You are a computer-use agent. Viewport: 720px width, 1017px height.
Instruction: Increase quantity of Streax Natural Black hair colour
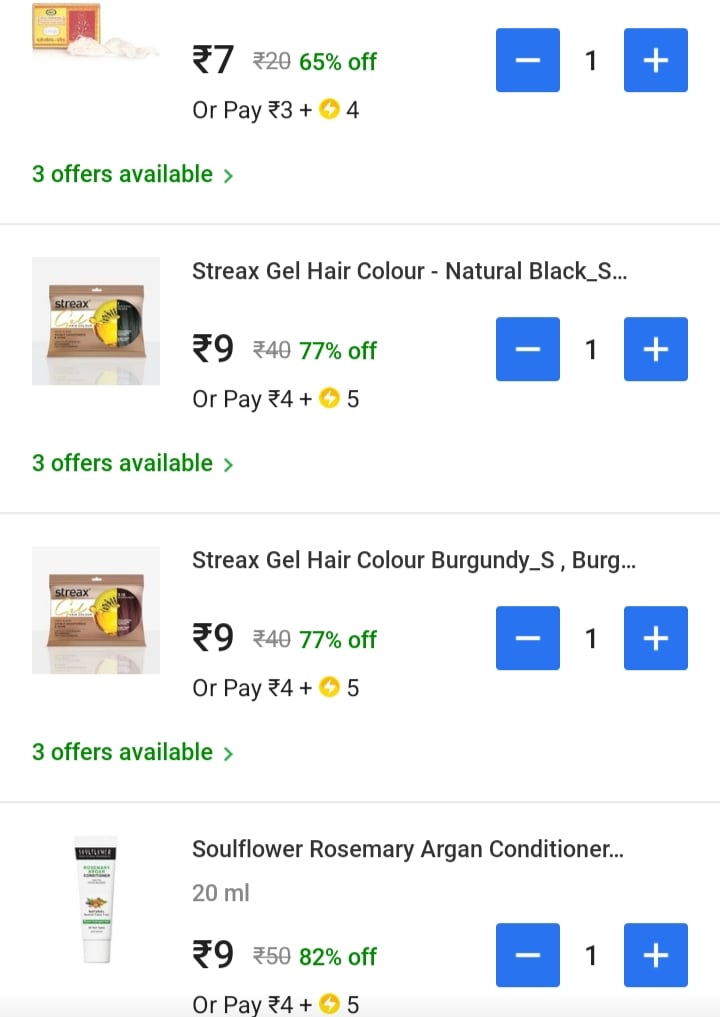pyautogui.click(x=655, y=349)
